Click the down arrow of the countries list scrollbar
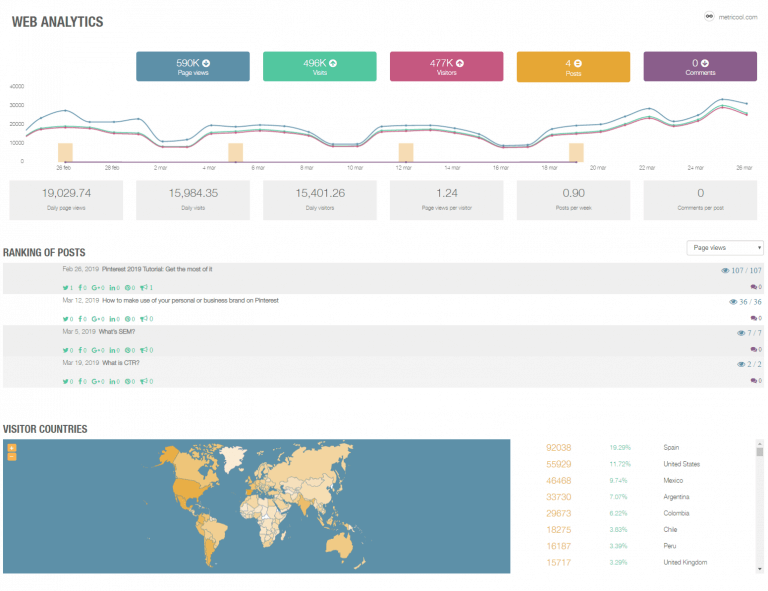768x591 pixels. click(760, 569)
